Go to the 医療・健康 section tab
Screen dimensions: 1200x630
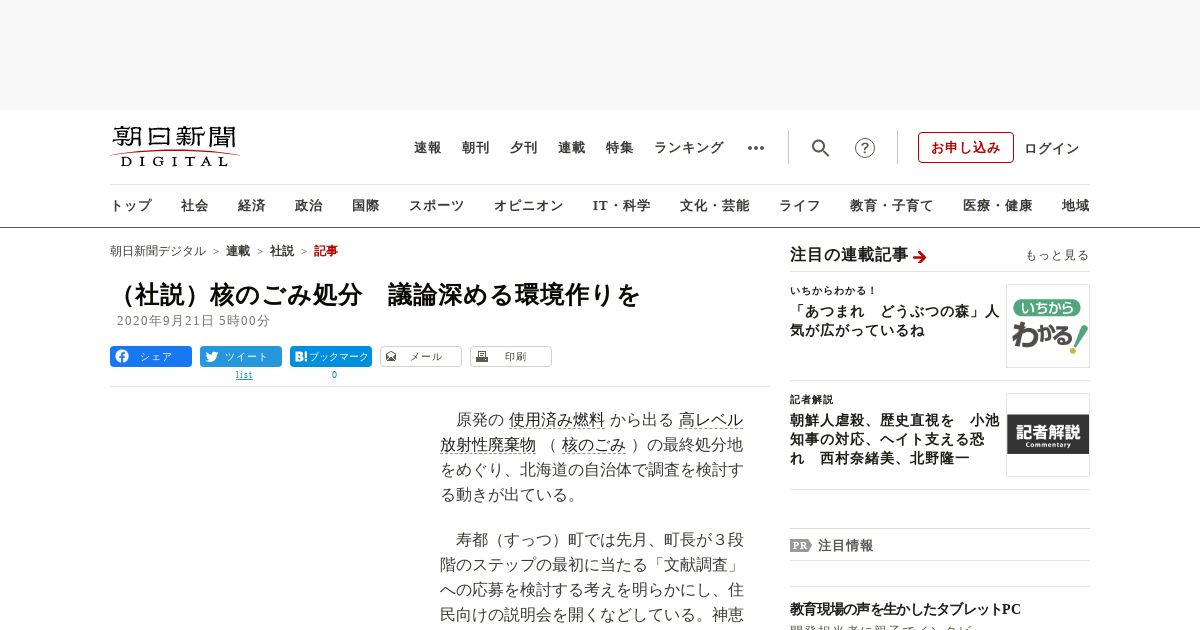click(x=998, y=206)
